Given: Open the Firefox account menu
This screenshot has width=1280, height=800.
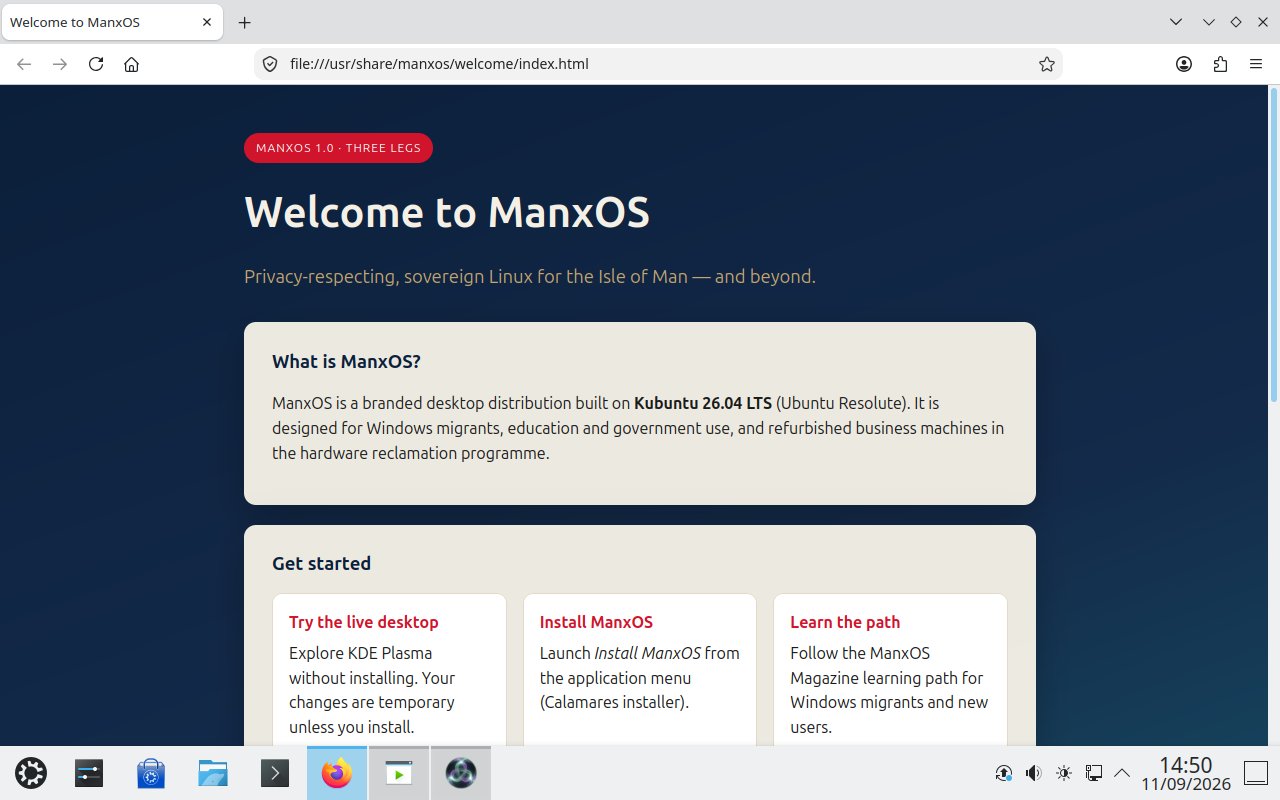Looking at the screenshot, I should 1184,64.
